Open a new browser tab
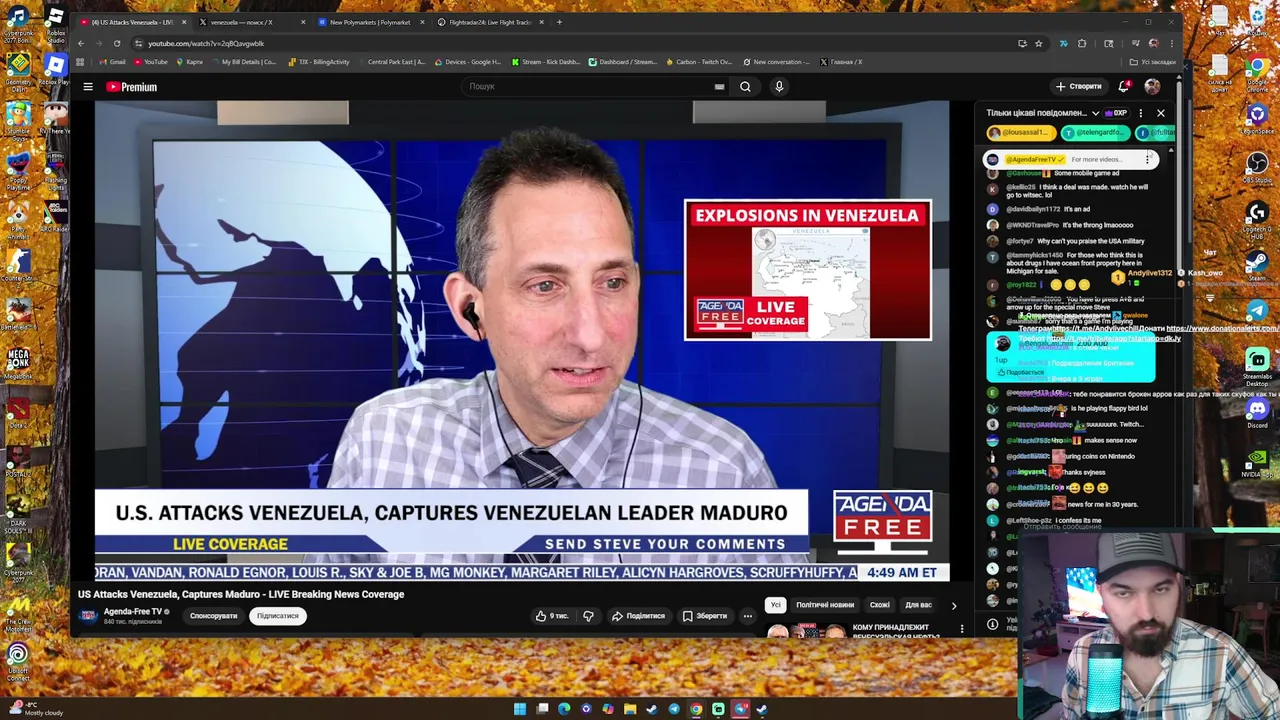1280x720 pixels. [559, 22]
